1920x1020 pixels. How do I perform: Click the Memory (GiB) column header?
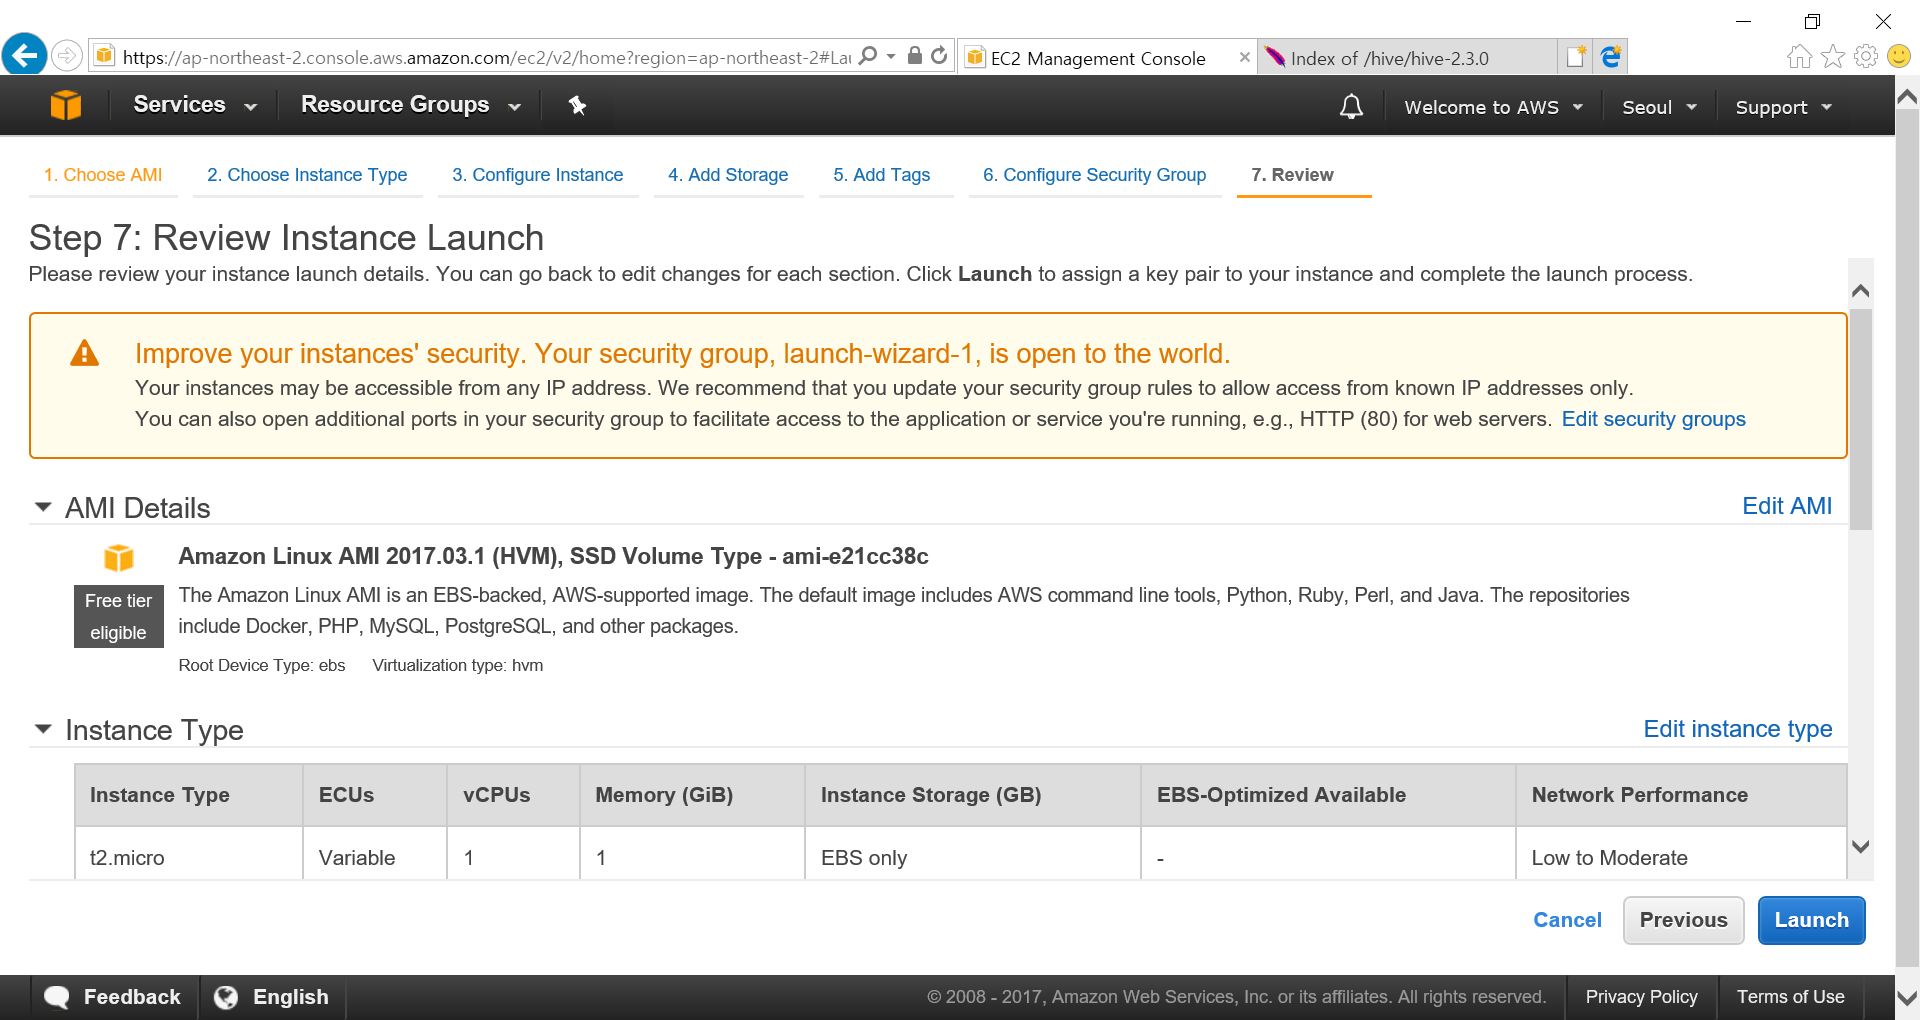tap(692, 795)
